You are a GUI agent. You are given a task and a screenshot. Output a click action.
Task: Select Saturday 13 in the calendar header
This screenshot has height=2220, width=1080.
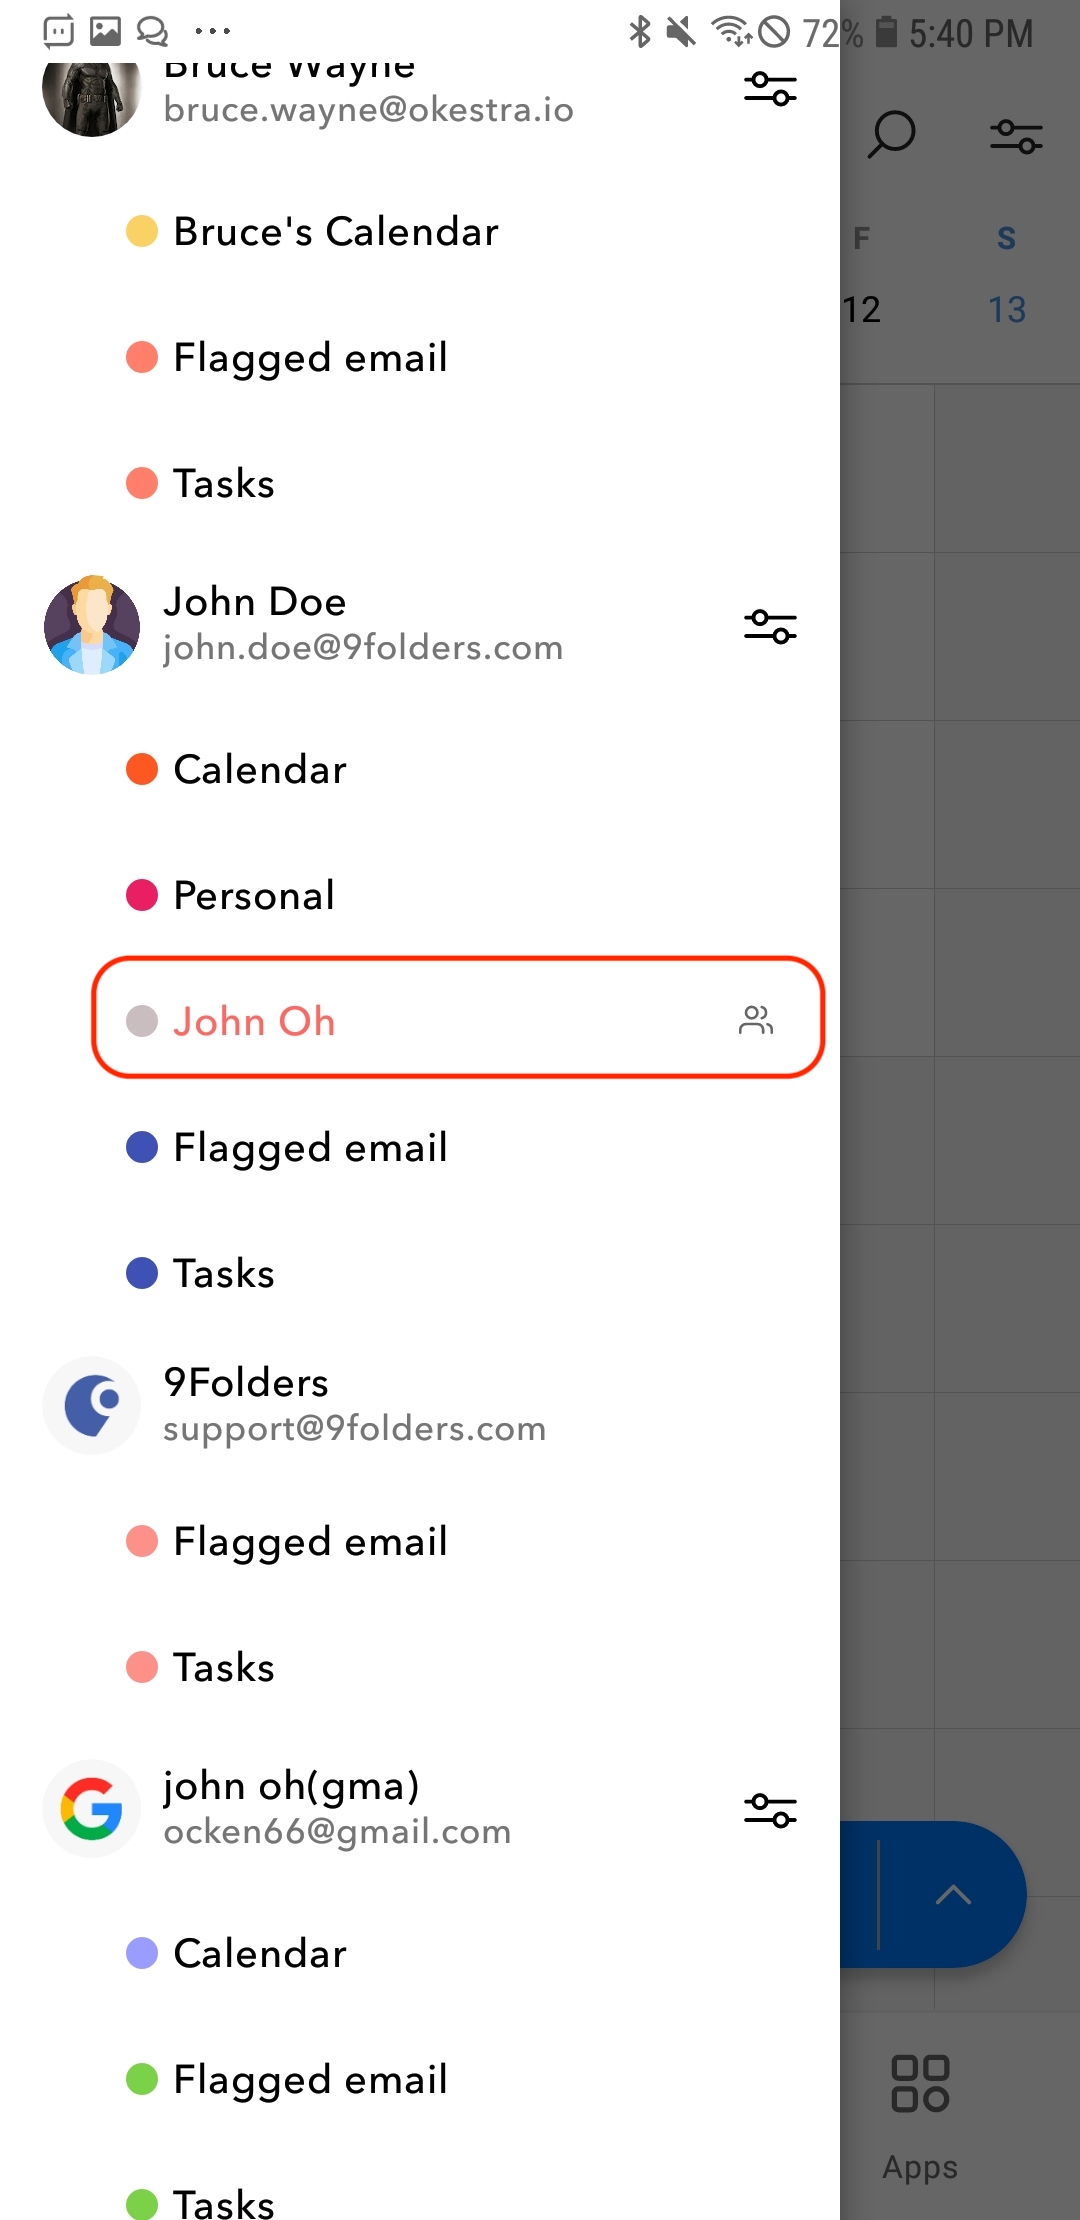click(1007, 309)
